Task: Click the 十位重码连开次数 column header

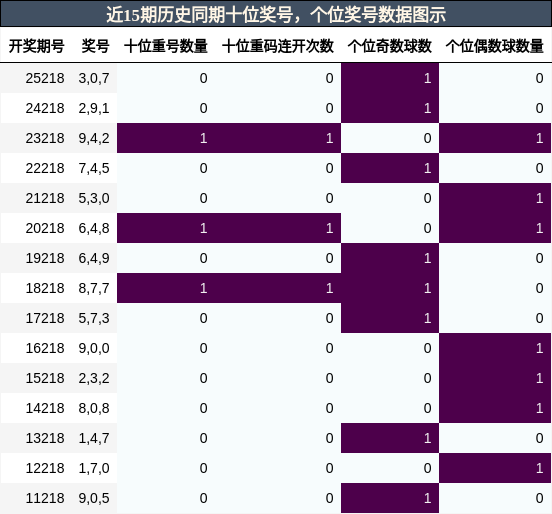Action: (x=278, y=46)
